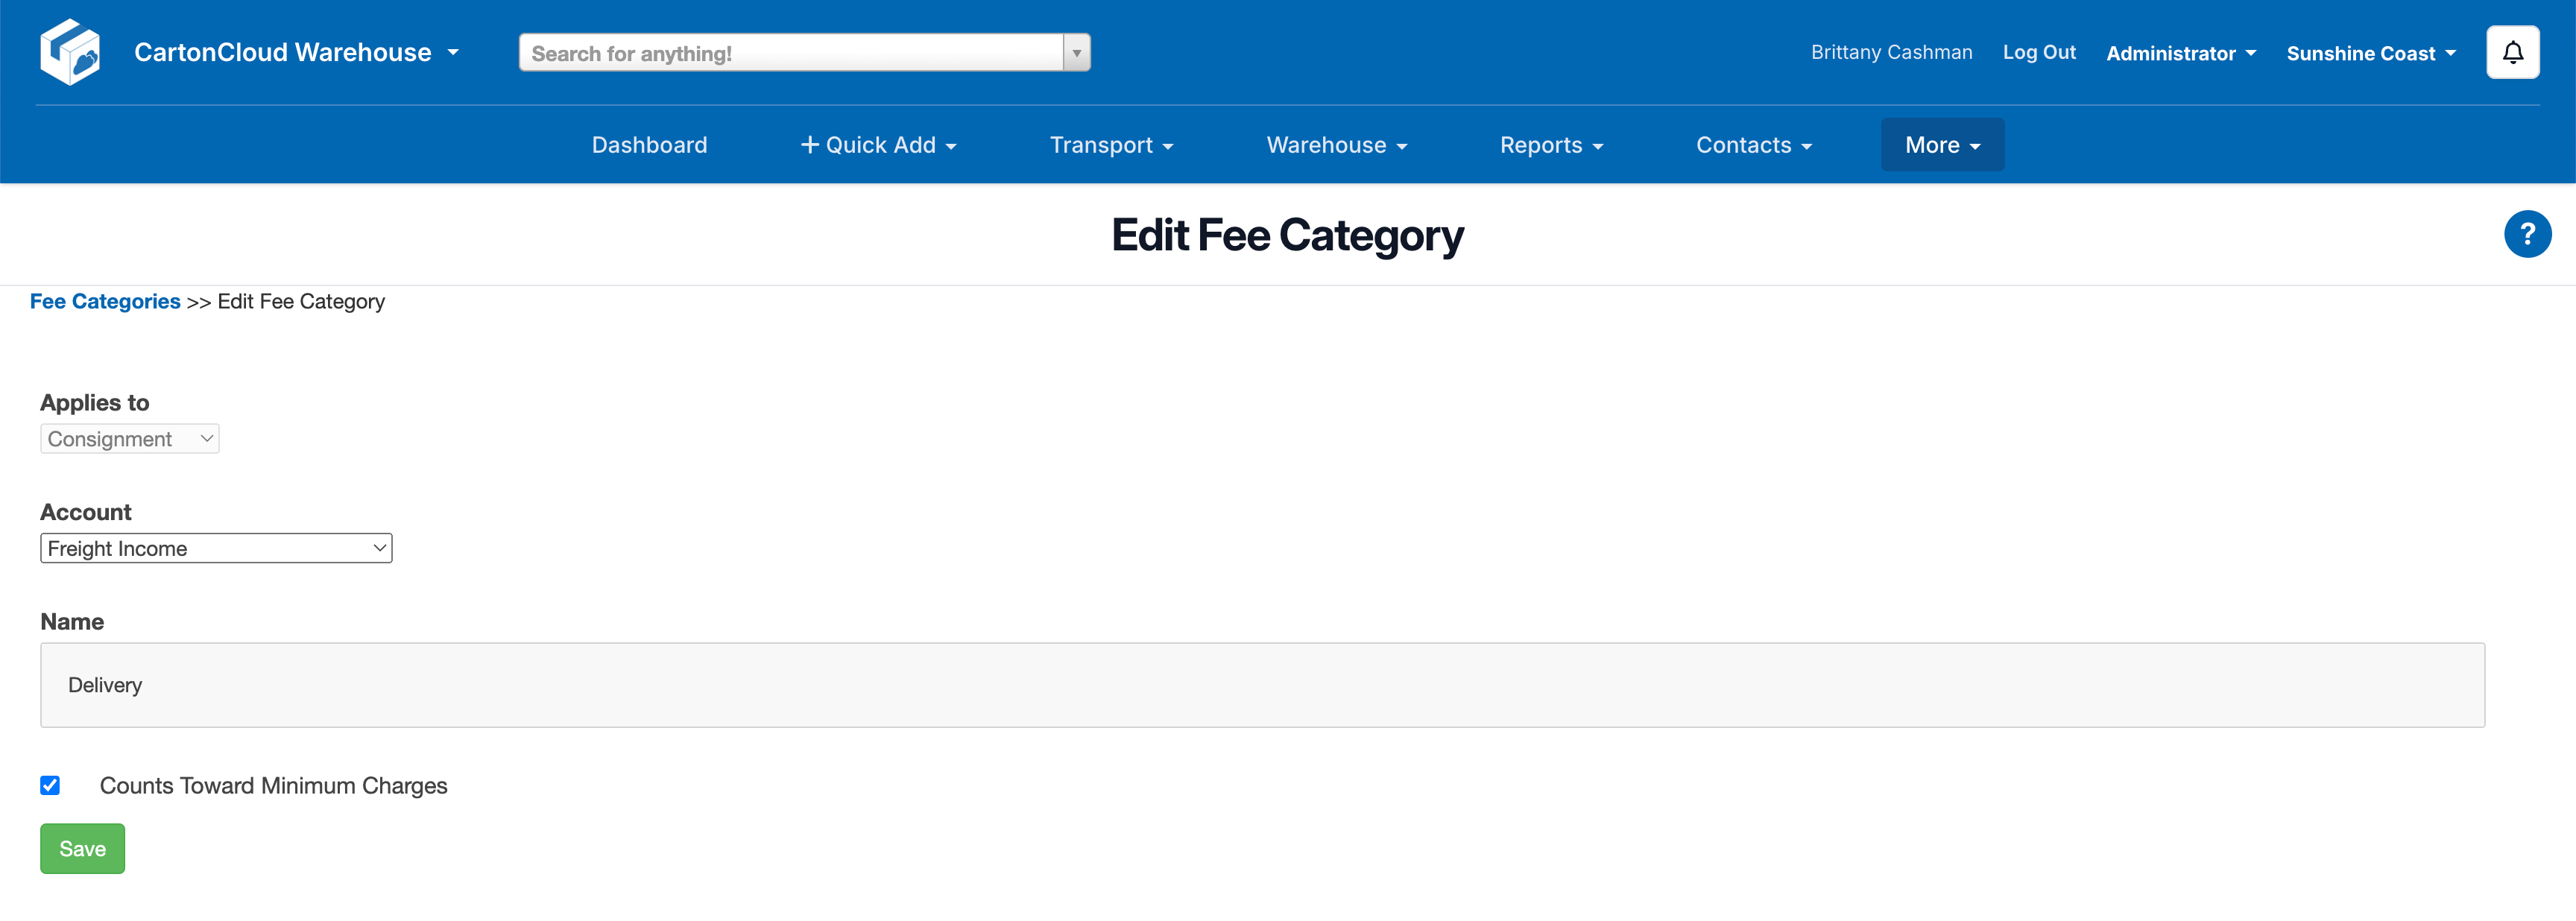This screenshot has height=921, width=2576.
Task: Open the Contacts menu
Action: (1754, 145)
